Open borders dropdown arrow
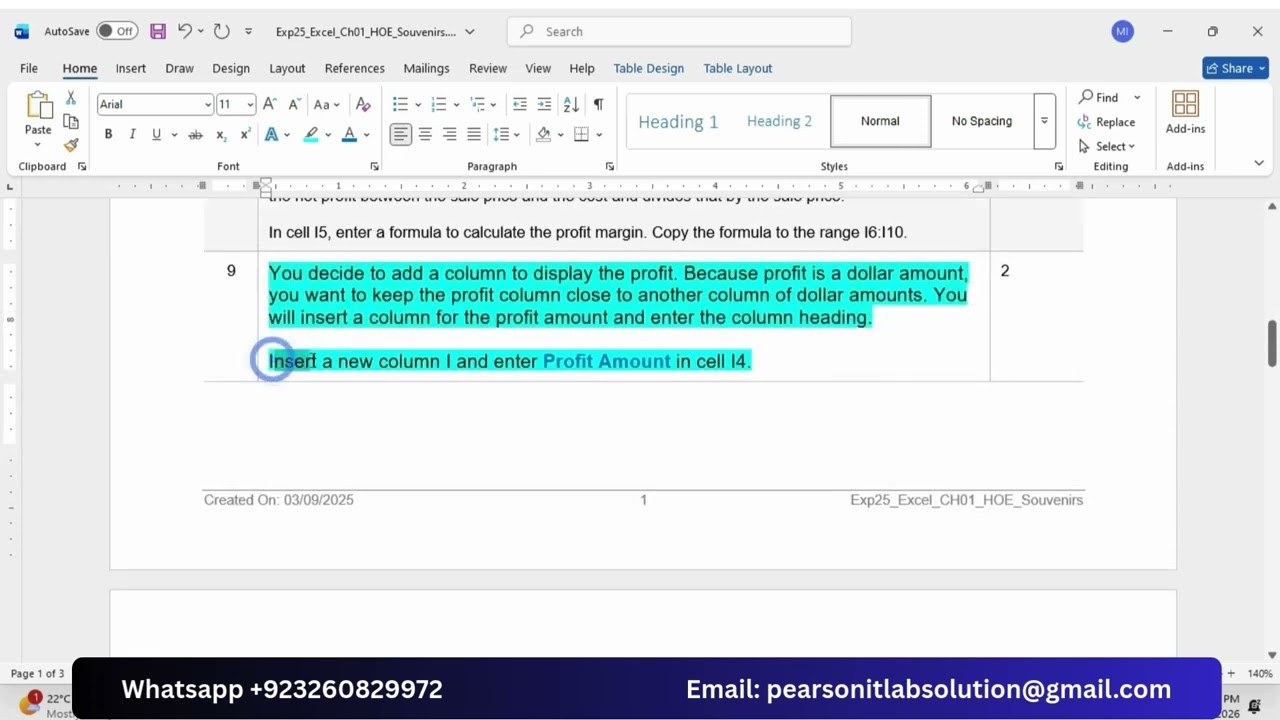The image size is (1280, 720). (x=599, y=134)
